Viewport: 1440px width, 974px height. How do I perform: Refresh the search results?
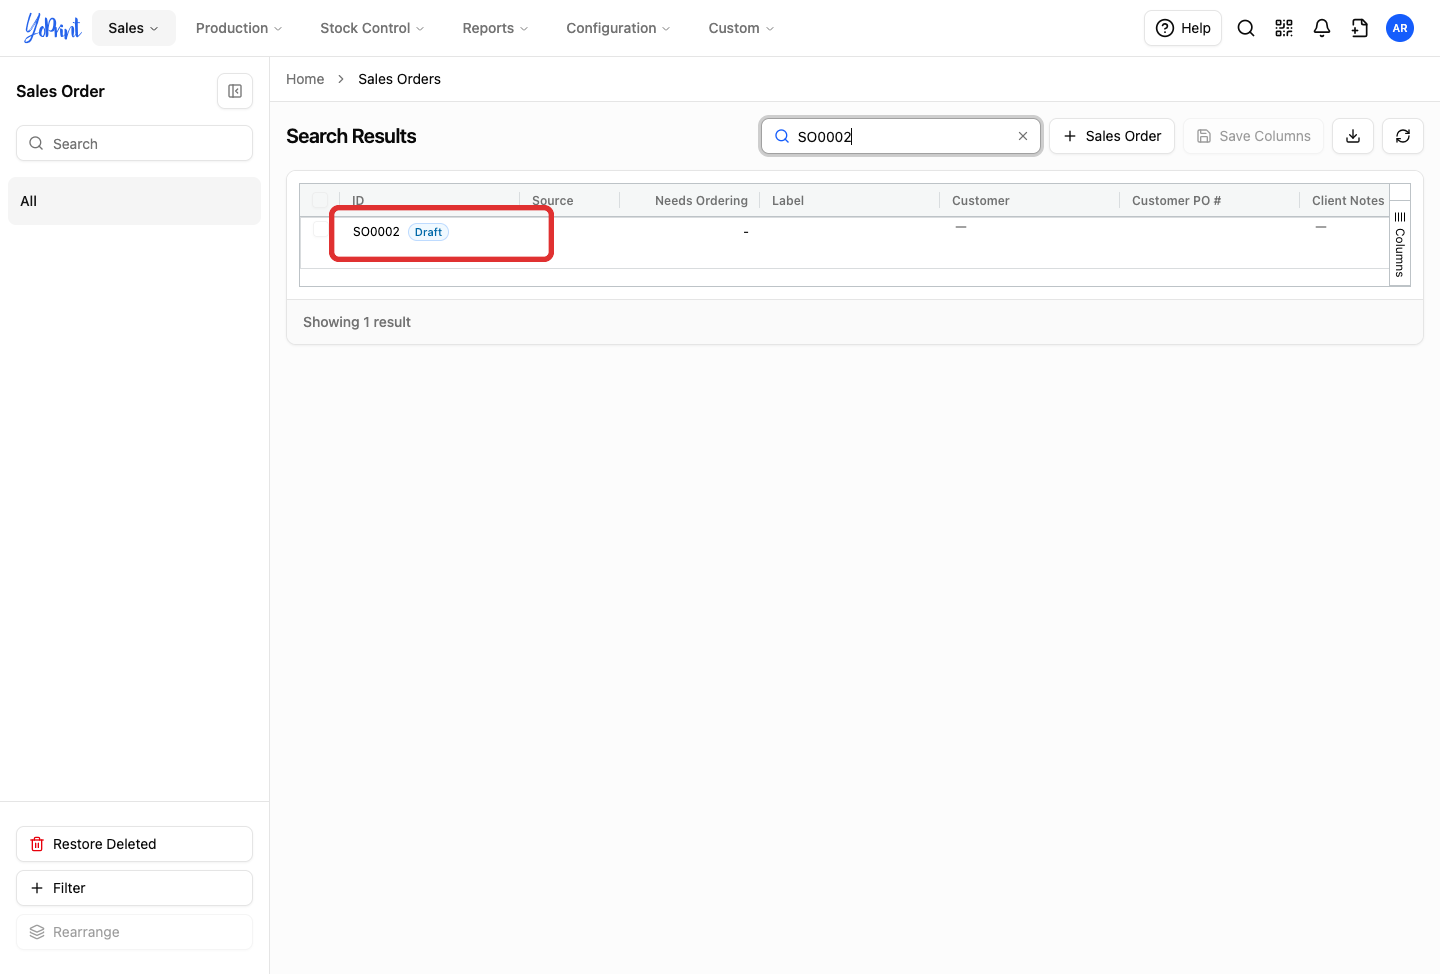pos(1403,136)
